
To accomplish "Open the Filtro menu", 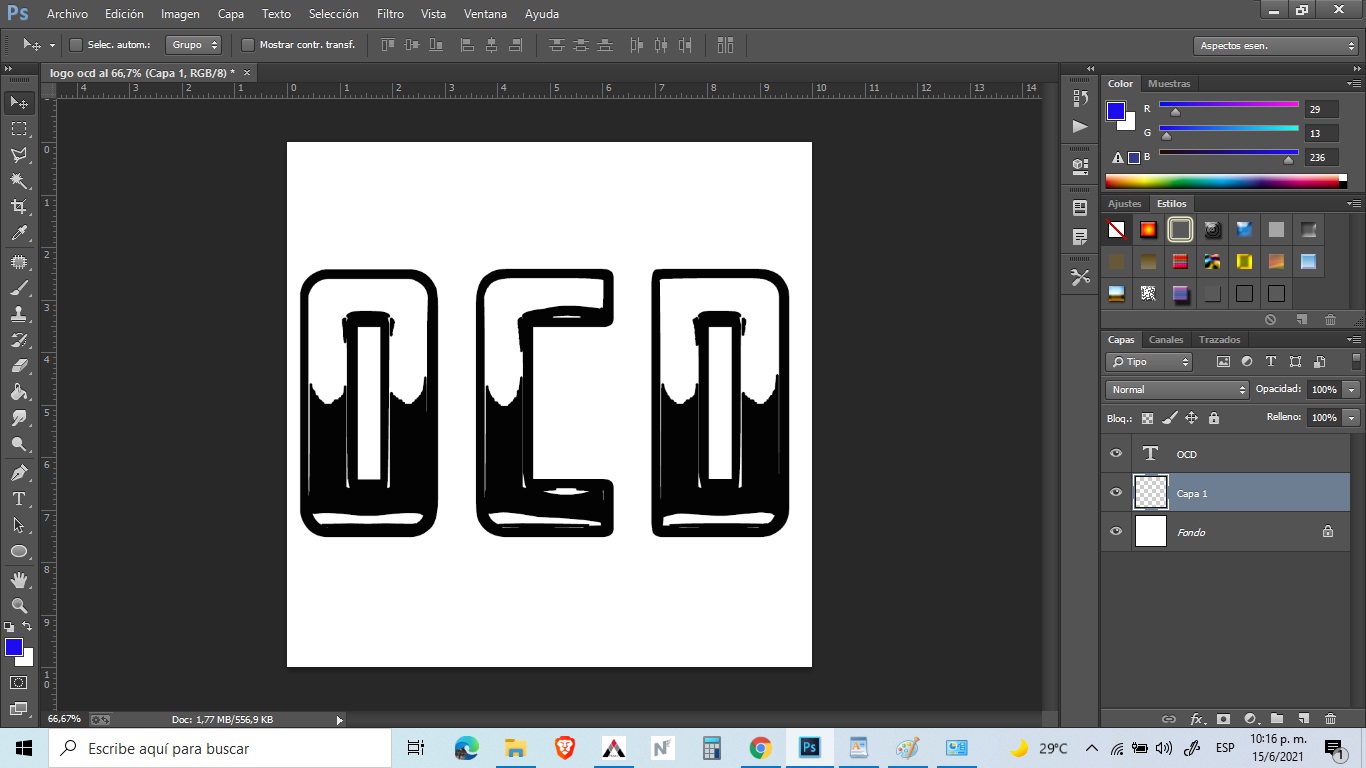I will 390,14.
